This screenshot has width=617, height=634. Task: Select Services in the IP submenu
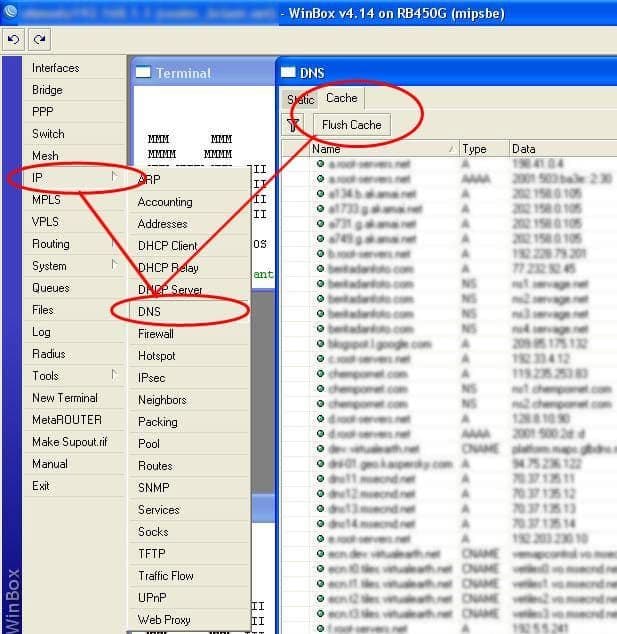click(x=189, y=510)
